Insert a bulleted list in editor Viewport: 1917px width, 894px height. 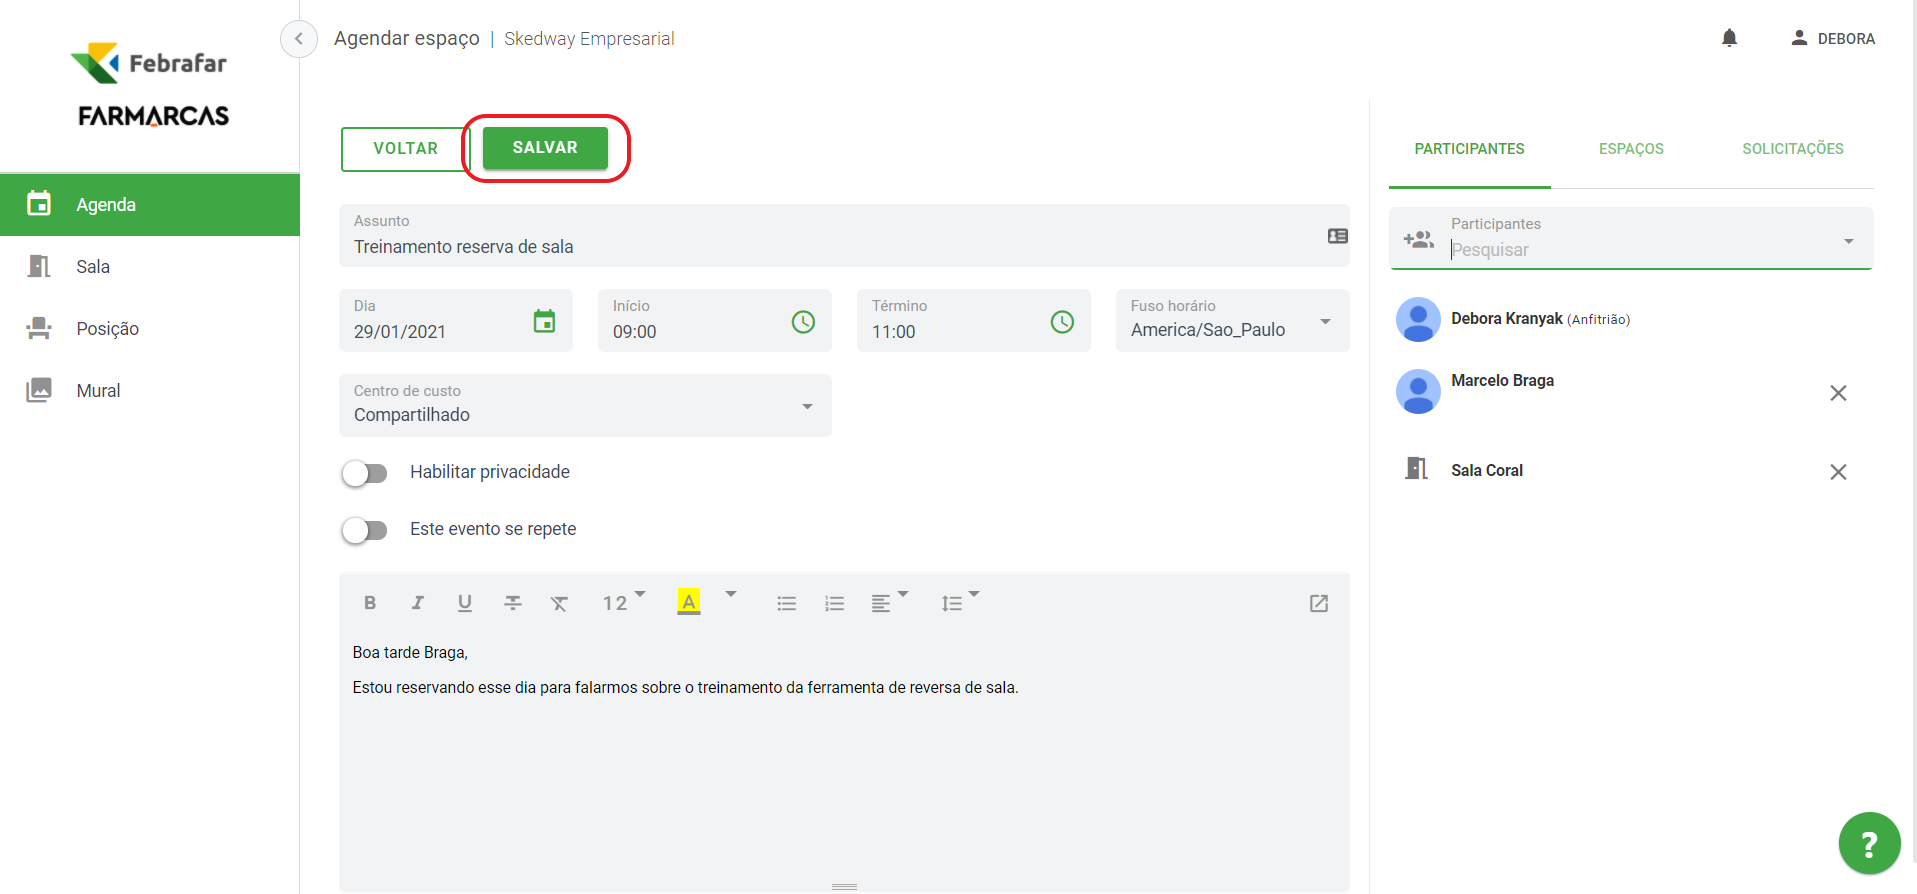coord(787,603)
